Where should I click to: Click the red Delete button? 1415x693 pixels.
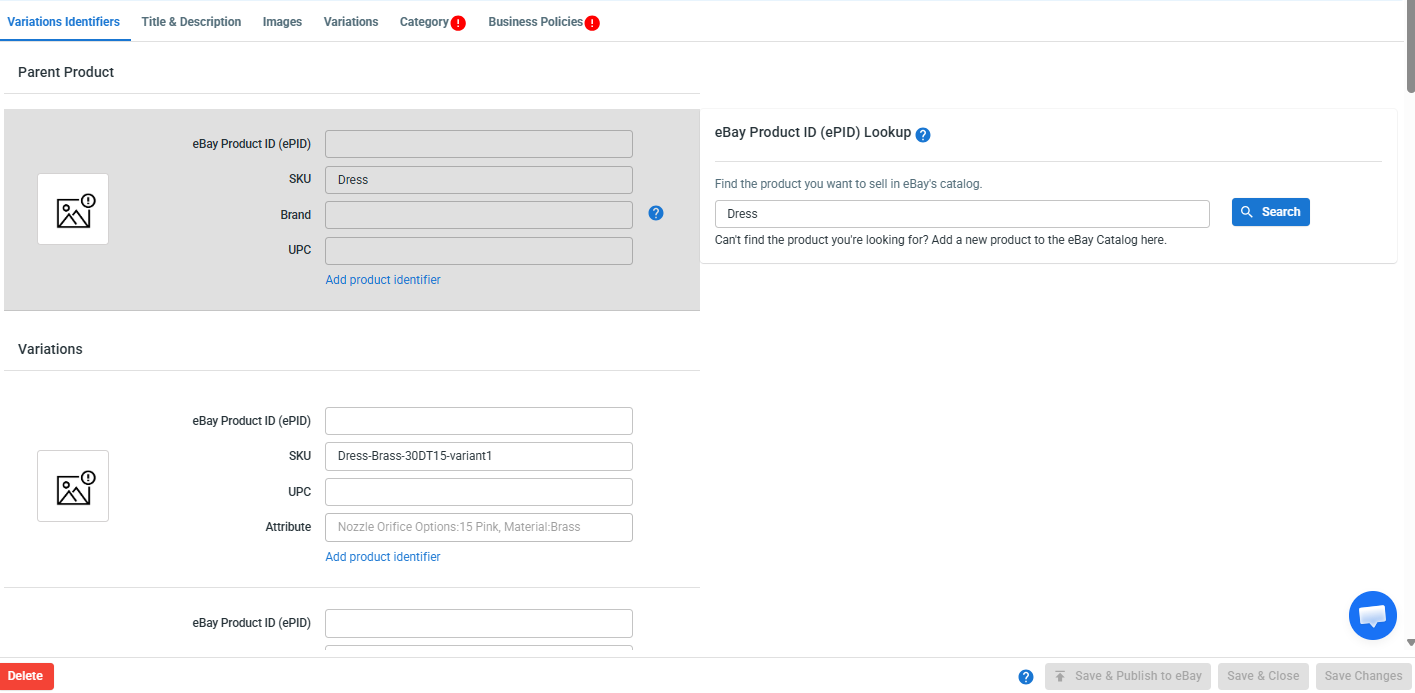point(27,676)
